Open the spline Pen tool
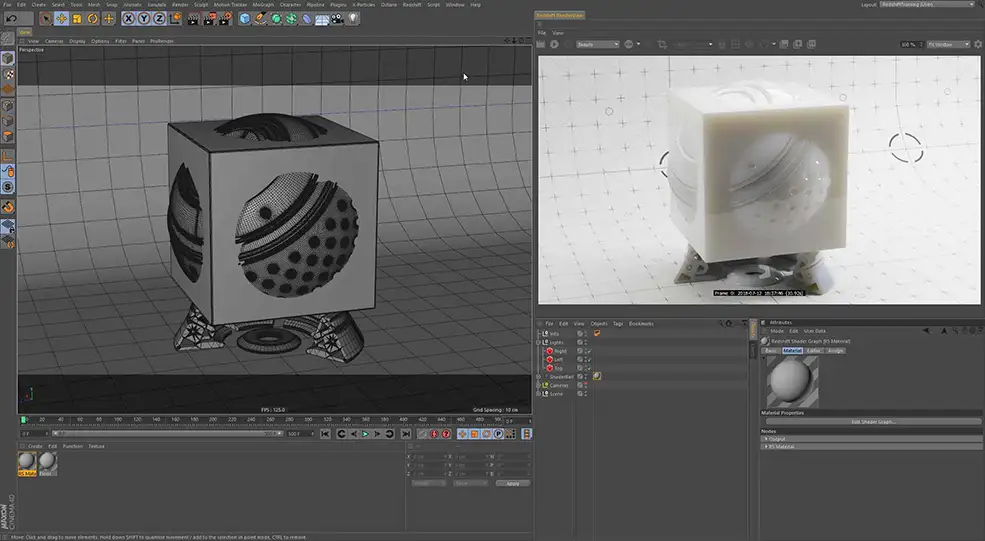 pyautogui.click(x=261, y=19)
